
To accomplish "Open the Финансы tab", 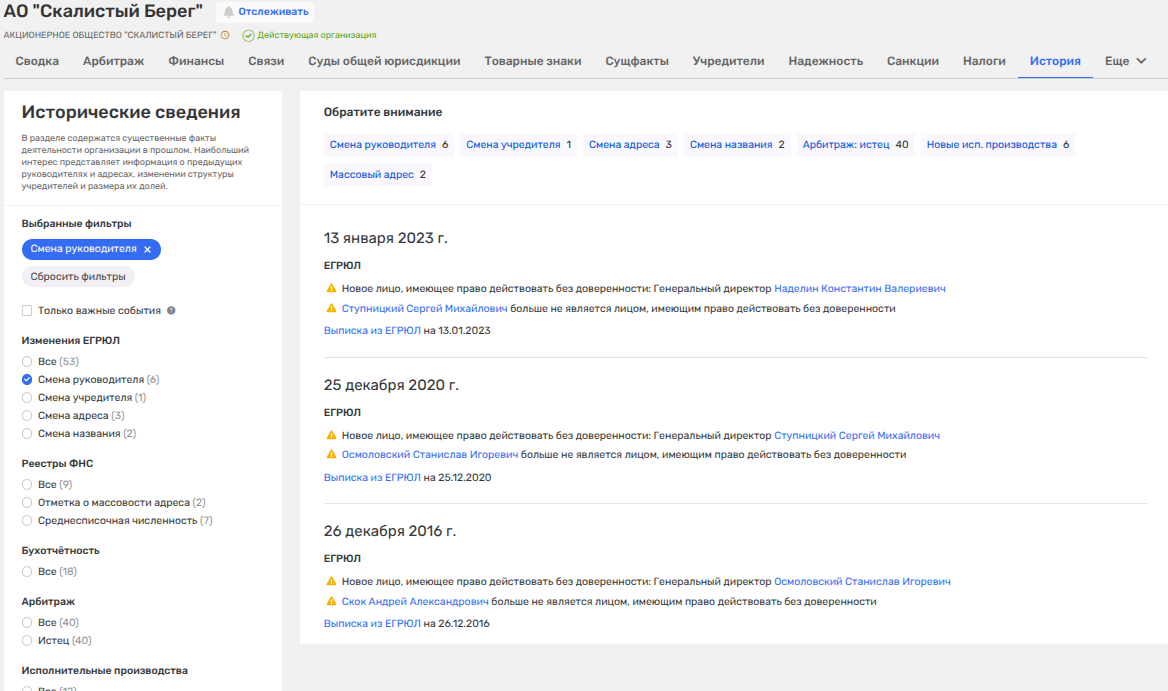I will coord(196,61).
